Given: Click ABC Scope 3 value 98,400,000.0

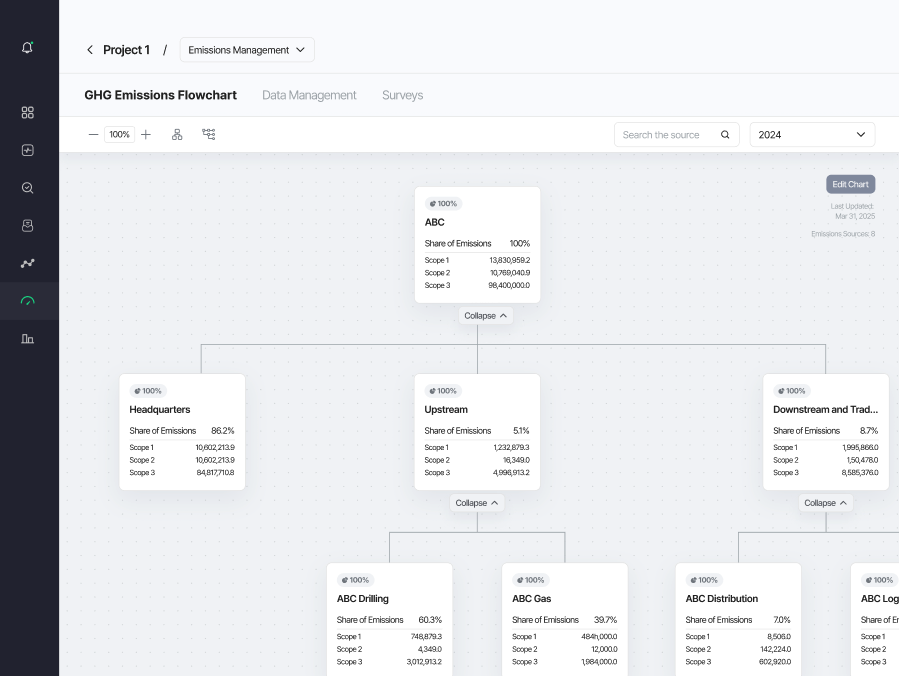Looking at the screenshot, I should pos(509,286).
